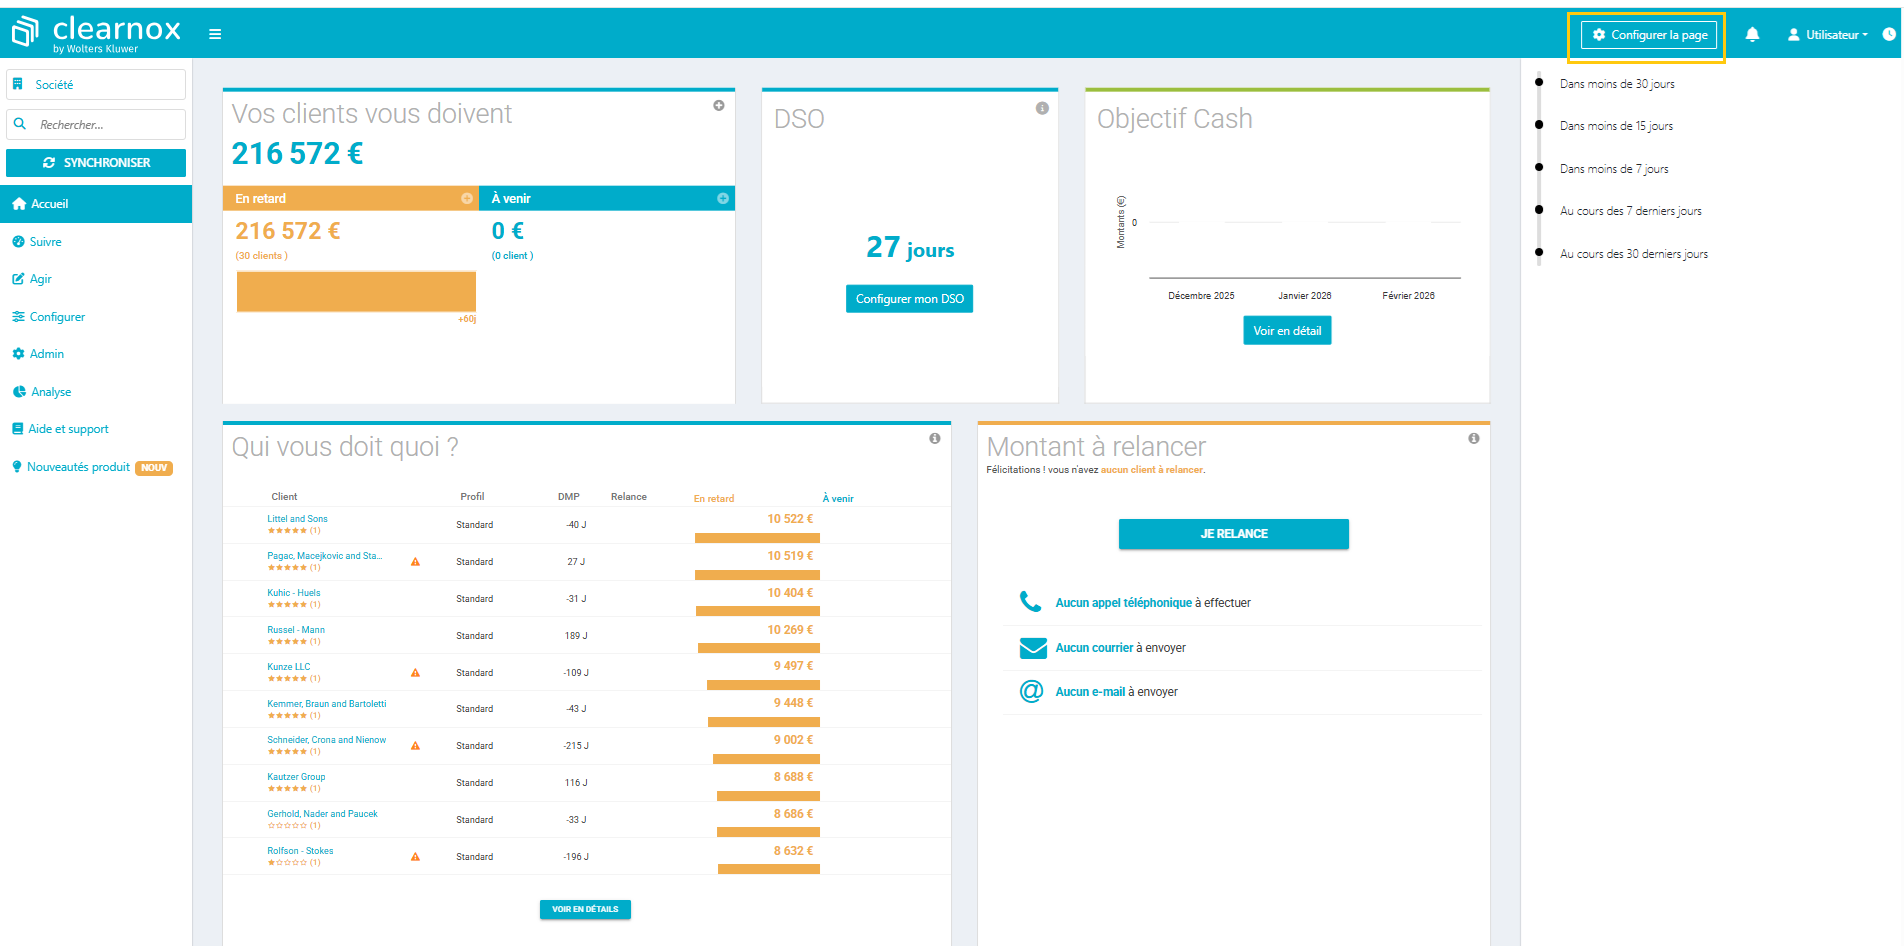Click the Configurer la page button
Image resolution: width=1904 pixels, height=946 pixels.
pos(1649,35)
